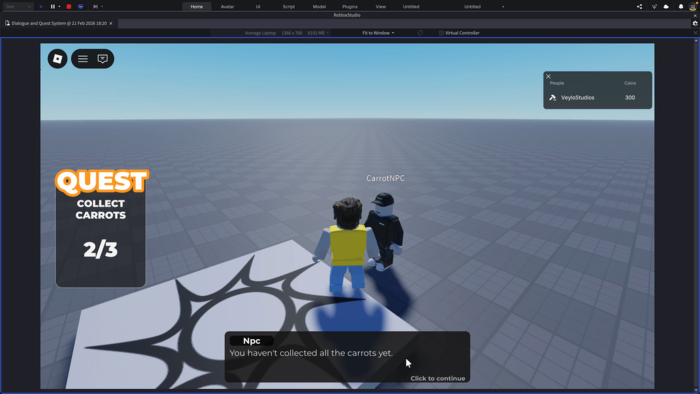Open the user avatar profile menu
This screenshot has height=394, width=700.
(693, 6)
